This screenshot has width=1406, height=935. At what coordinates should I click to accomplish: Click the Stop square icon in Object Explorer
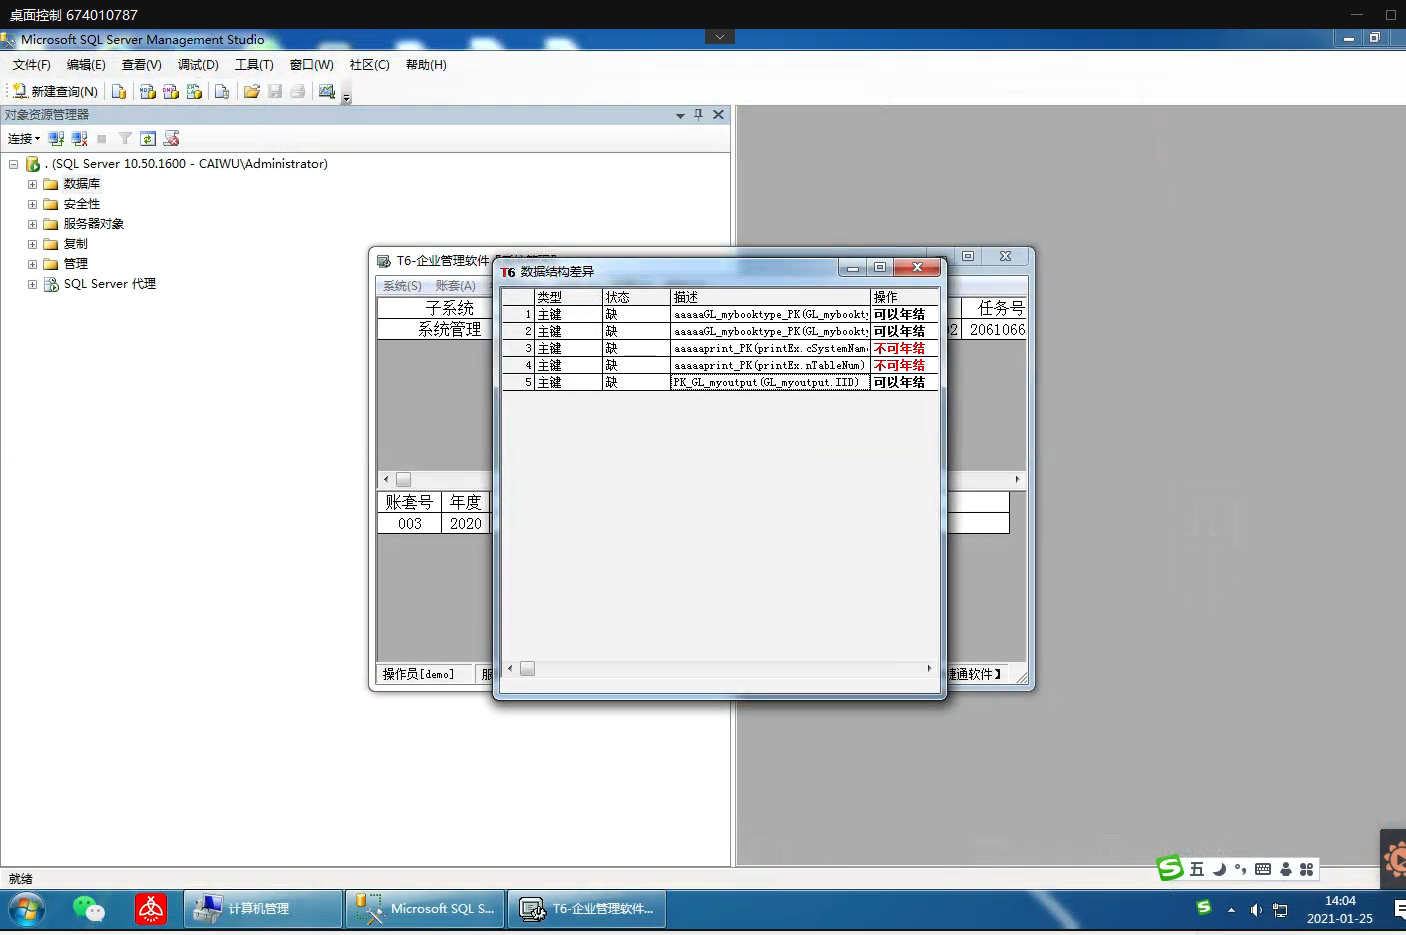101,139
